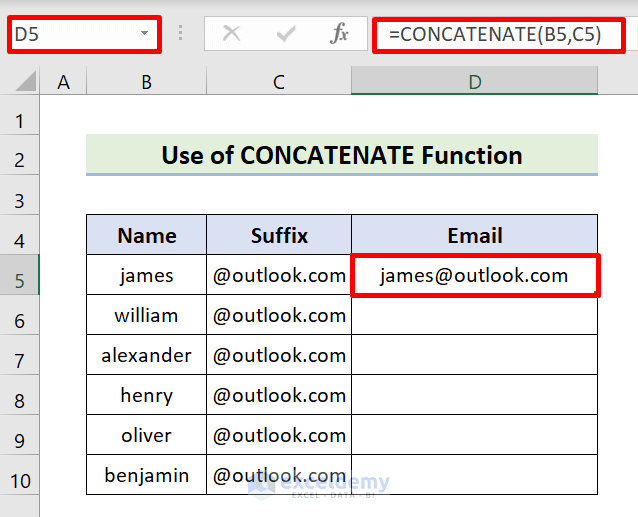Viewport: 638px width, 517px height.
Task: Select the cell containing benjamin
Action: coord(146,475)
